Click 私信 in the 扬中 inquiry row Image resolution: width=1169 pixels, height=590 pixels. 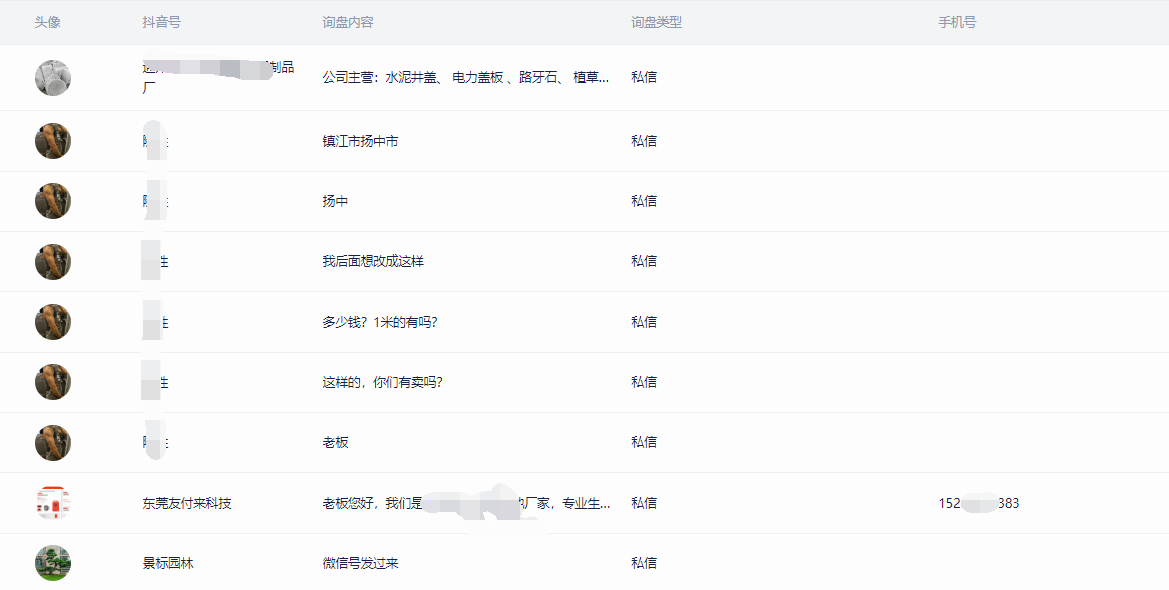coord(644,201)
